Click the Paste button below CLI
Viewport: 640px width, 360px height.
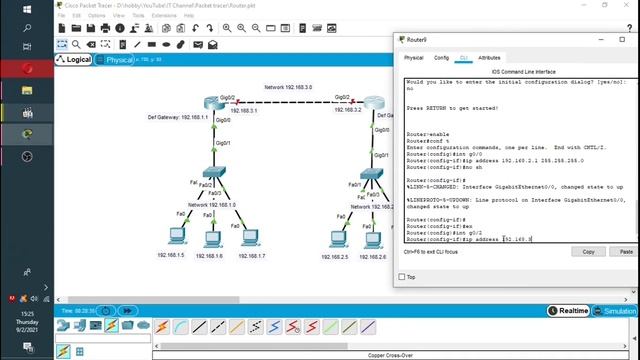(624, 252)
